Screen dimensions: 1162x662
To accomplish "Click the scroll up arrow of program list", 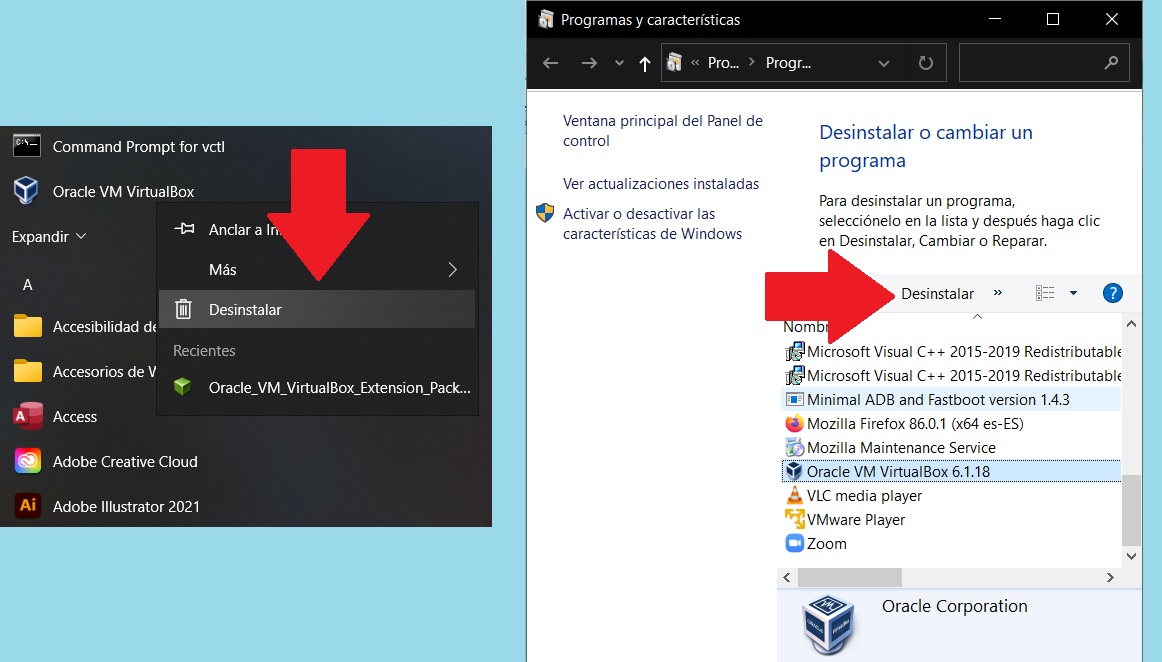I will point(1131,324).
